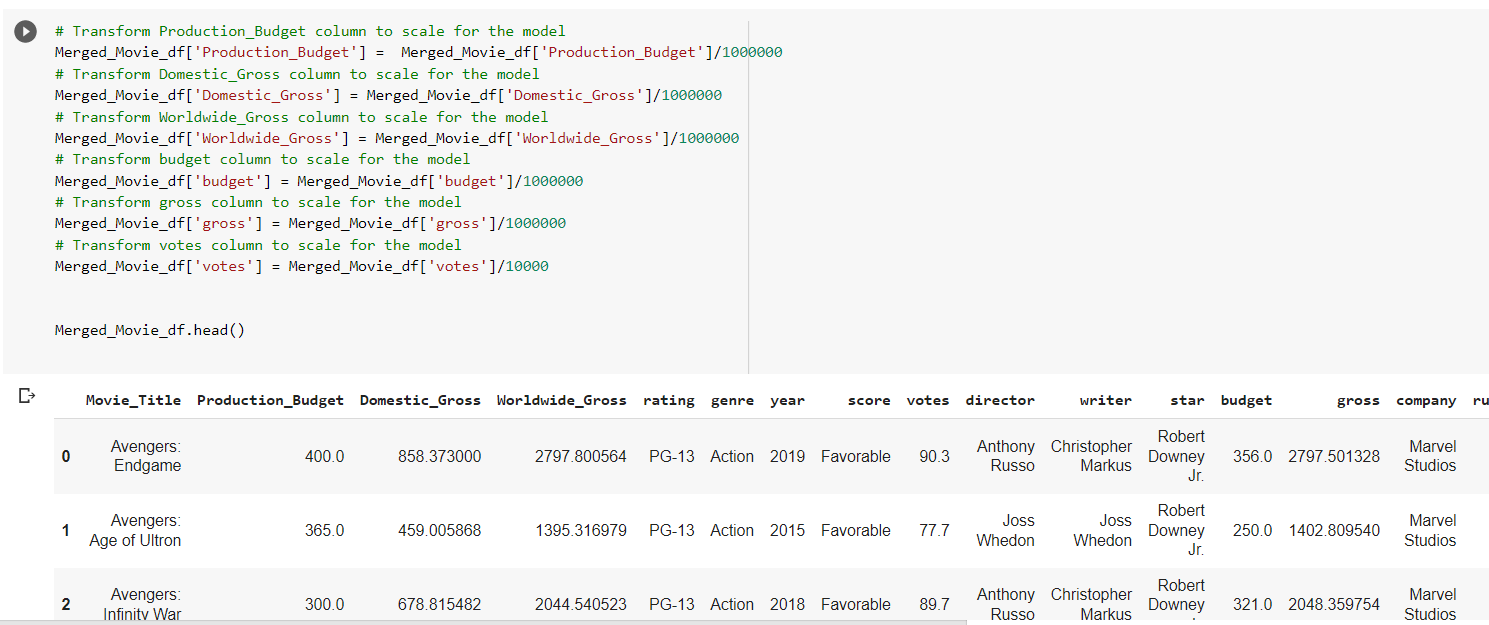Click the 858.373000 domestic gross value

click(439, 456)
